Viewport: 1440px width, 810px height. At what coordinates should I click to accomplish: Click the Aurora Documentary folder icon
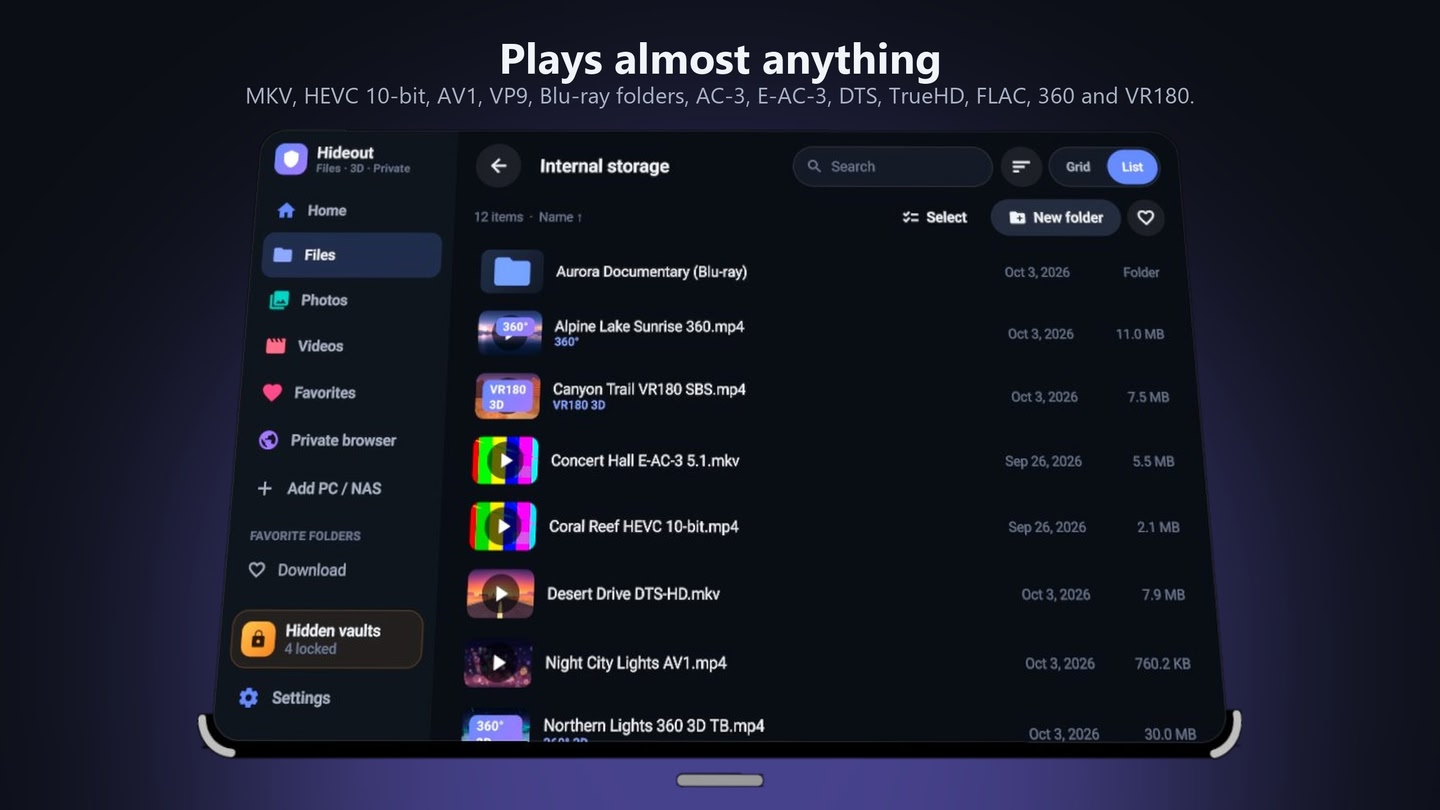[x=512, y=271]
